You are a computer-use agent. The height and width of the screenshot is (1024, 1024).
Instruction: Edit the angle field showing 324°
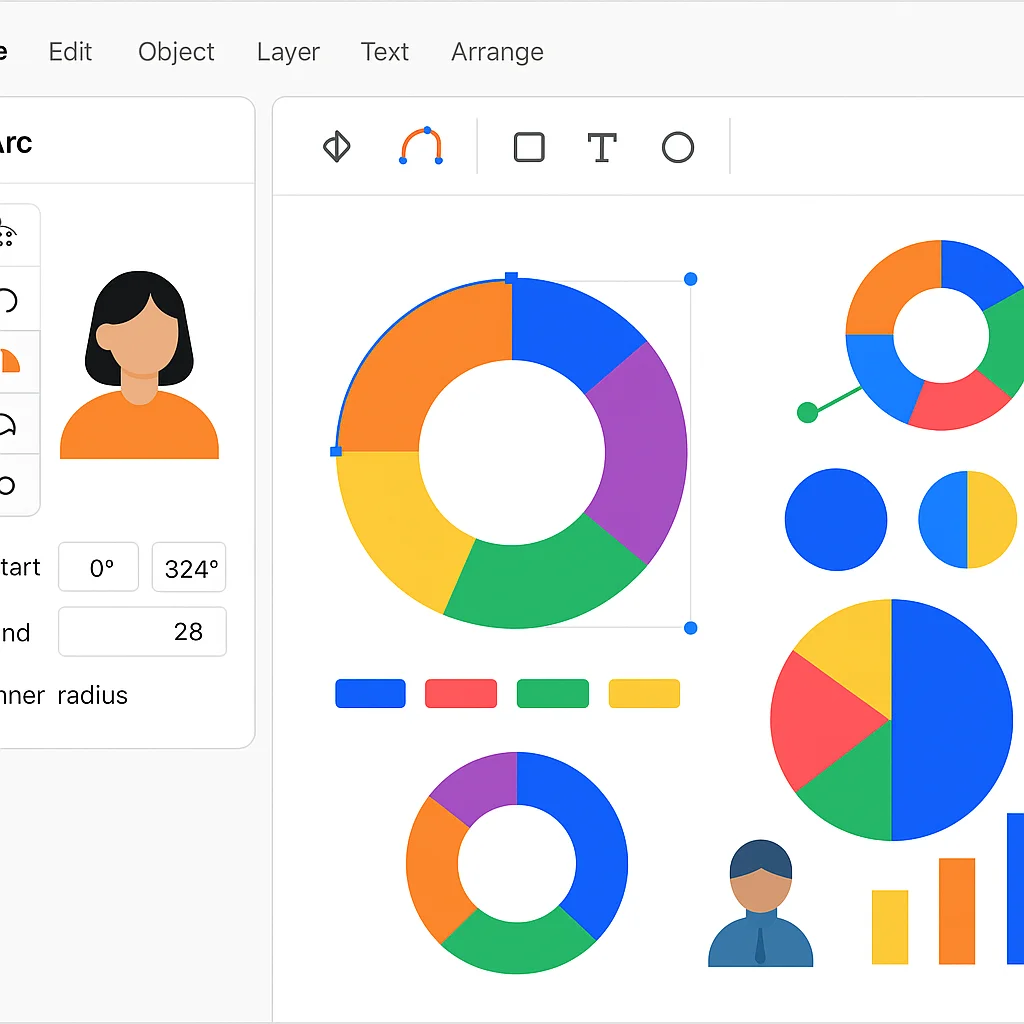coord(189,567)
